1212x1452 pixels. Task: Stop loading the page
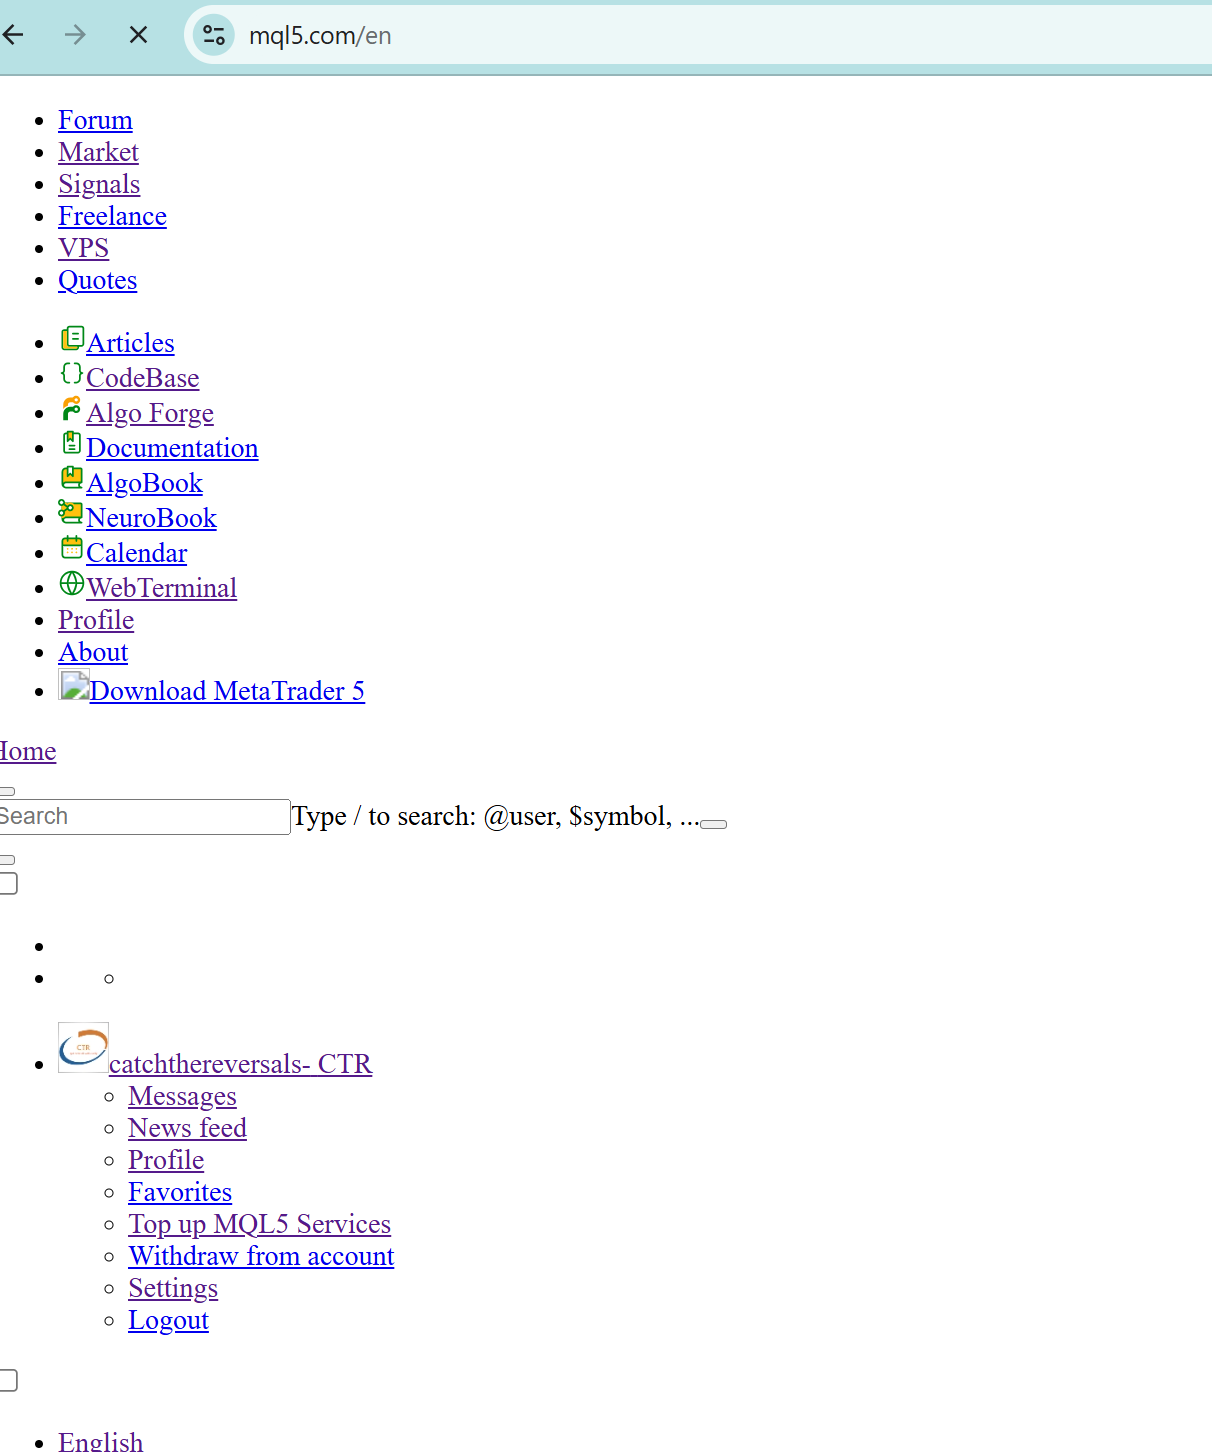pos(139,35)
